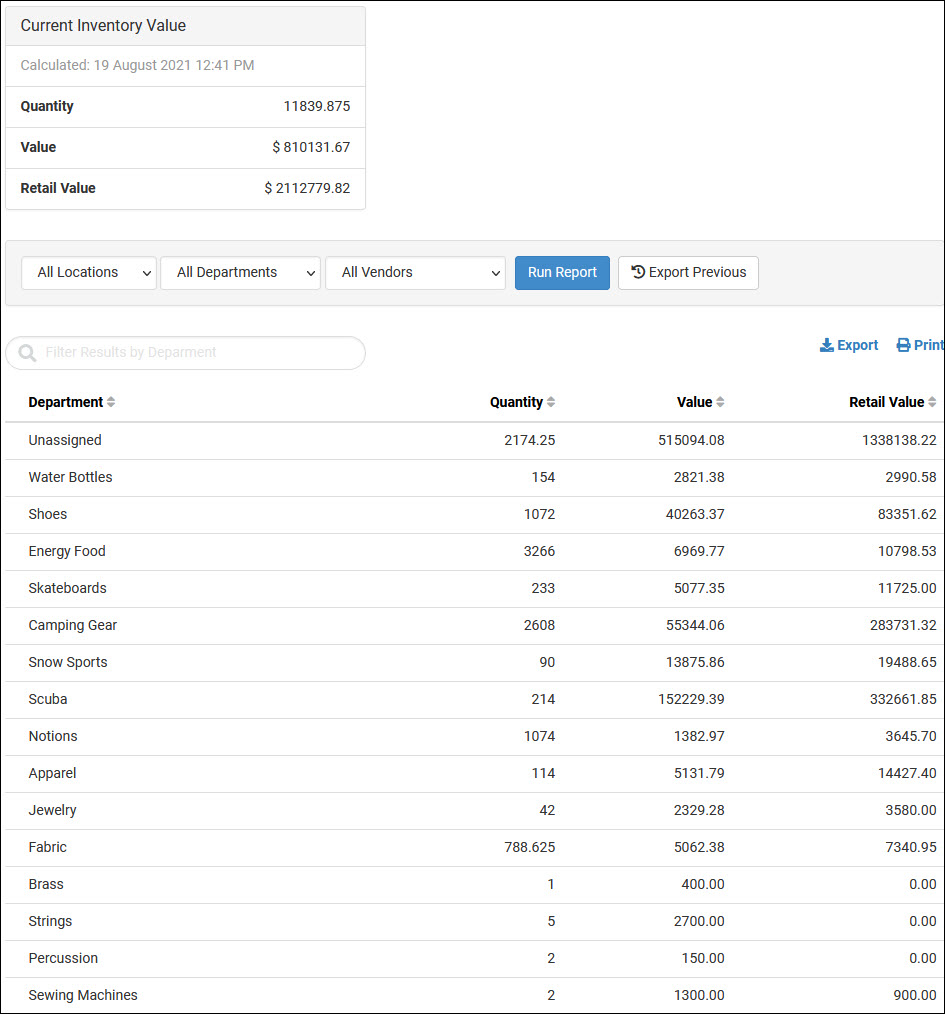Select the Print link above the table

pyautogui.click(x=920, y=345)
